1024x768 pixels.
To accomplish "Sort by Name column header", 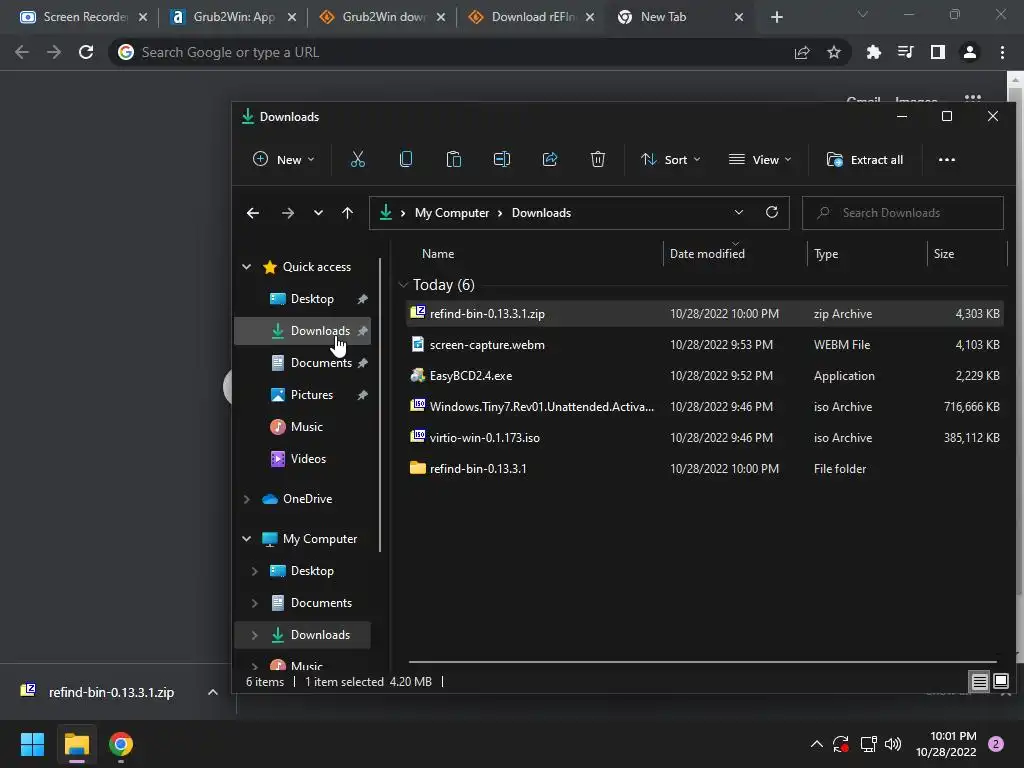I will point(438,254).
